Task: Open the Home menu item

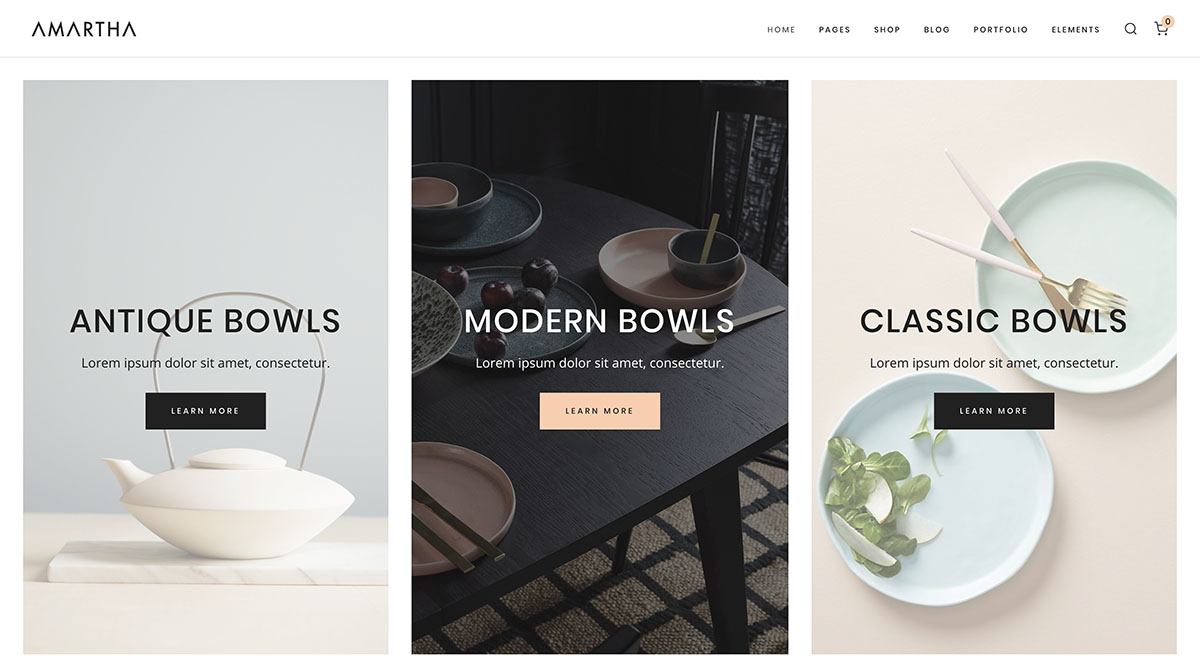Action: point(781,30)
